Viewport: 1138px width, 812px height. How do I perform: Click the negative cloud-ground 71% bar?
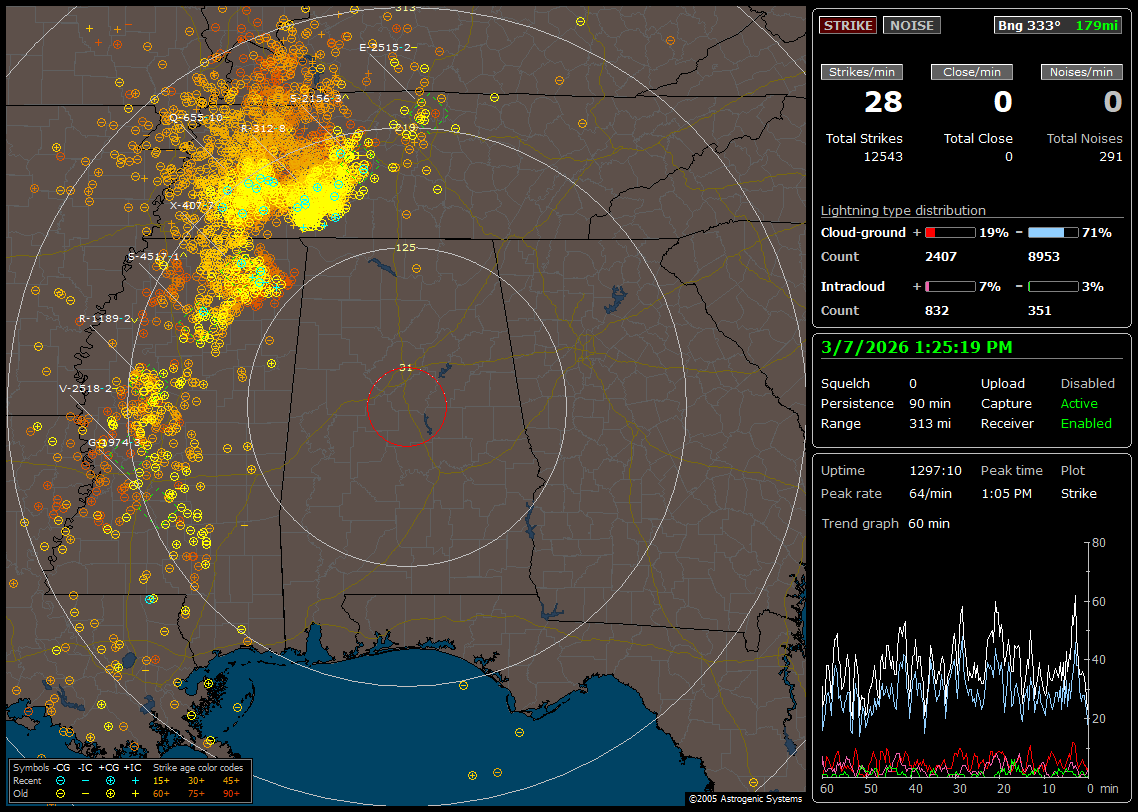point(1053,232)
